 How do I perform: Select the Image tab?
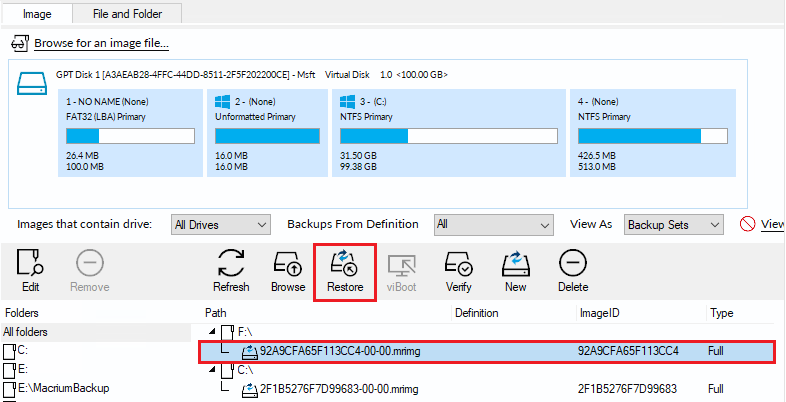pyautogui.click(x=37, y=13)
